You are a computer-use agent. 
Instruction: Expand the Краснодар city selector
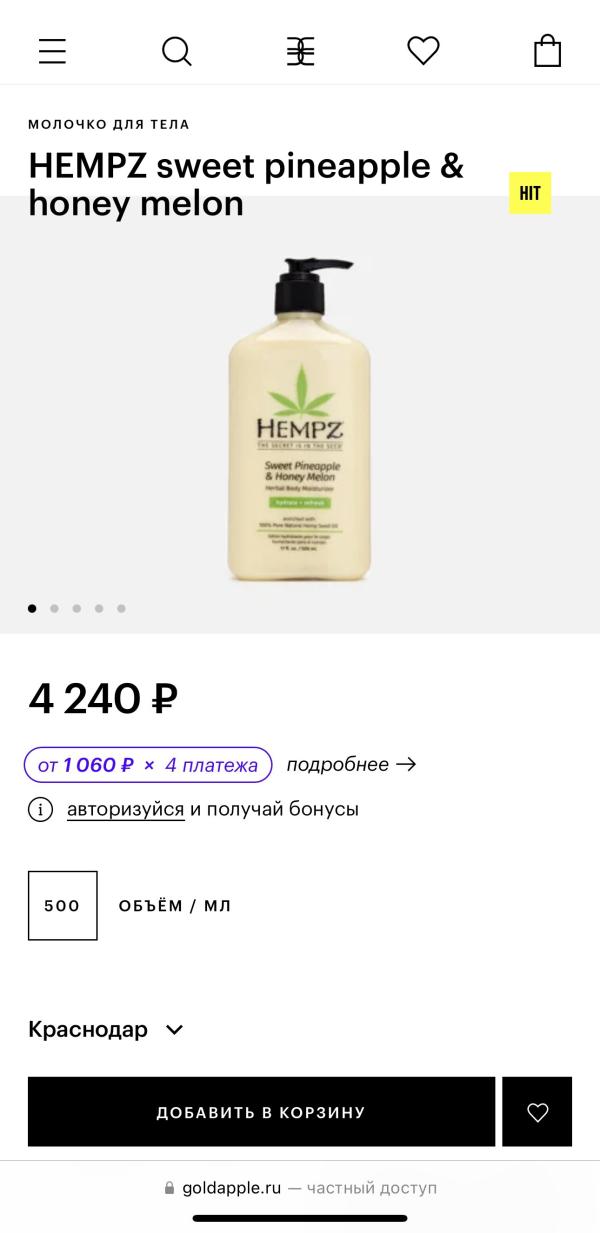(x=88, y=1029)
